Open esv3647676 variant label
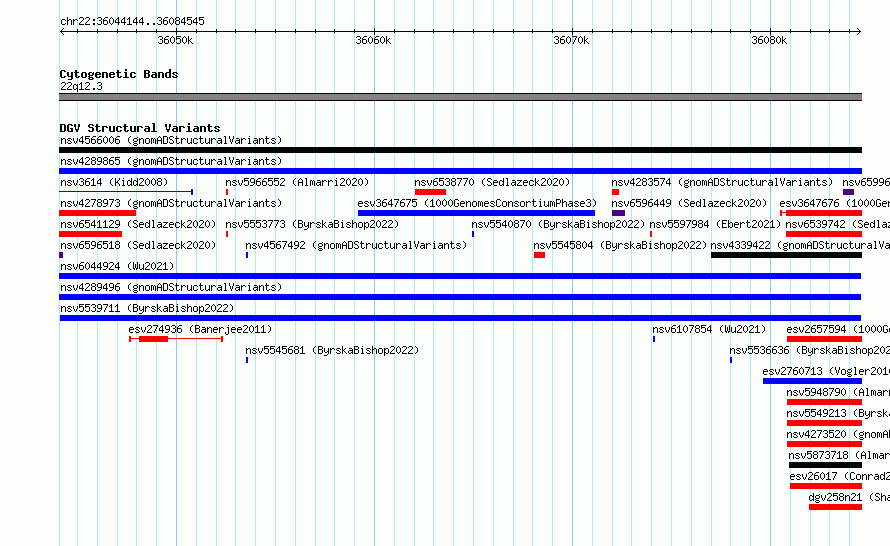The width and height of the screenshot is (890, 546). tap(834, 203)
